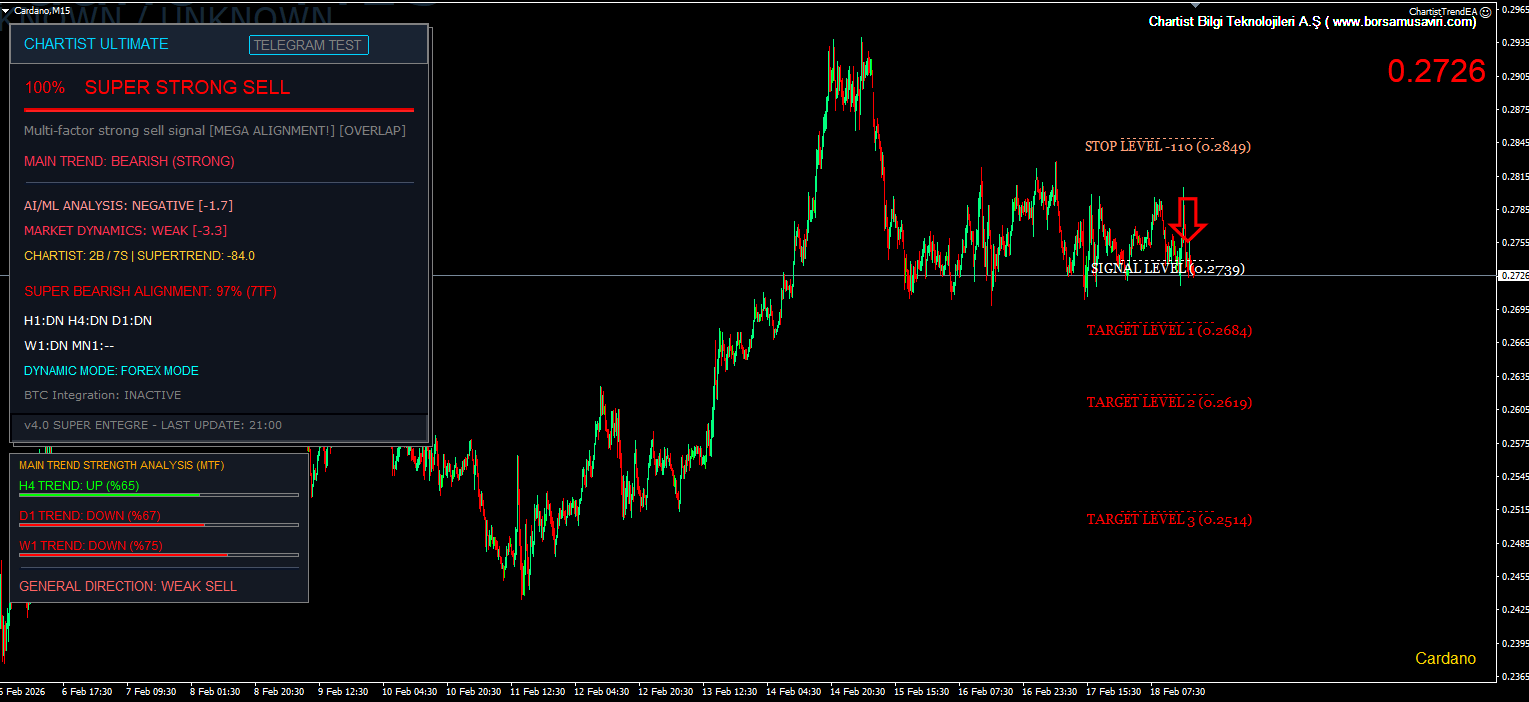
Task: Select the STOP LEVEL -110 label
Action: click(1167, 147)
